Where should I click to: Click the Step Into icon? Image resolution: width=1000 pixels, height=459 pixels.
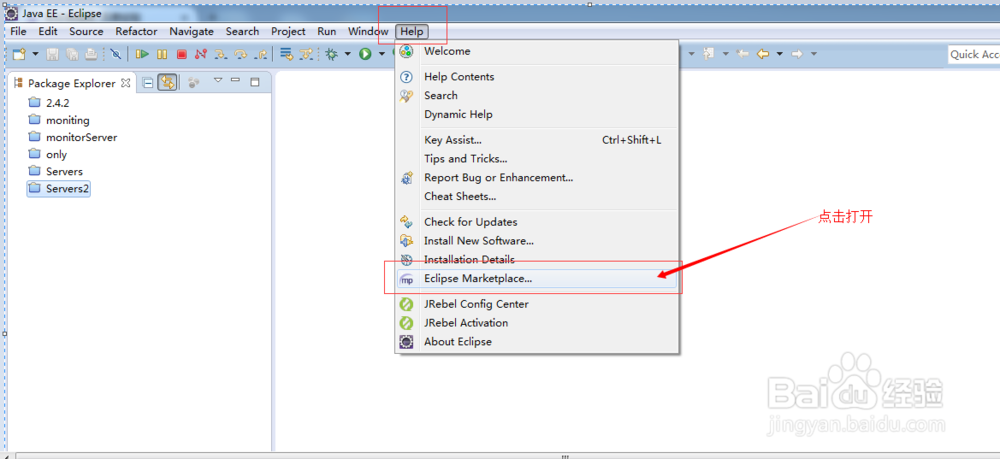pyautogui.click(x=221, y=54)
